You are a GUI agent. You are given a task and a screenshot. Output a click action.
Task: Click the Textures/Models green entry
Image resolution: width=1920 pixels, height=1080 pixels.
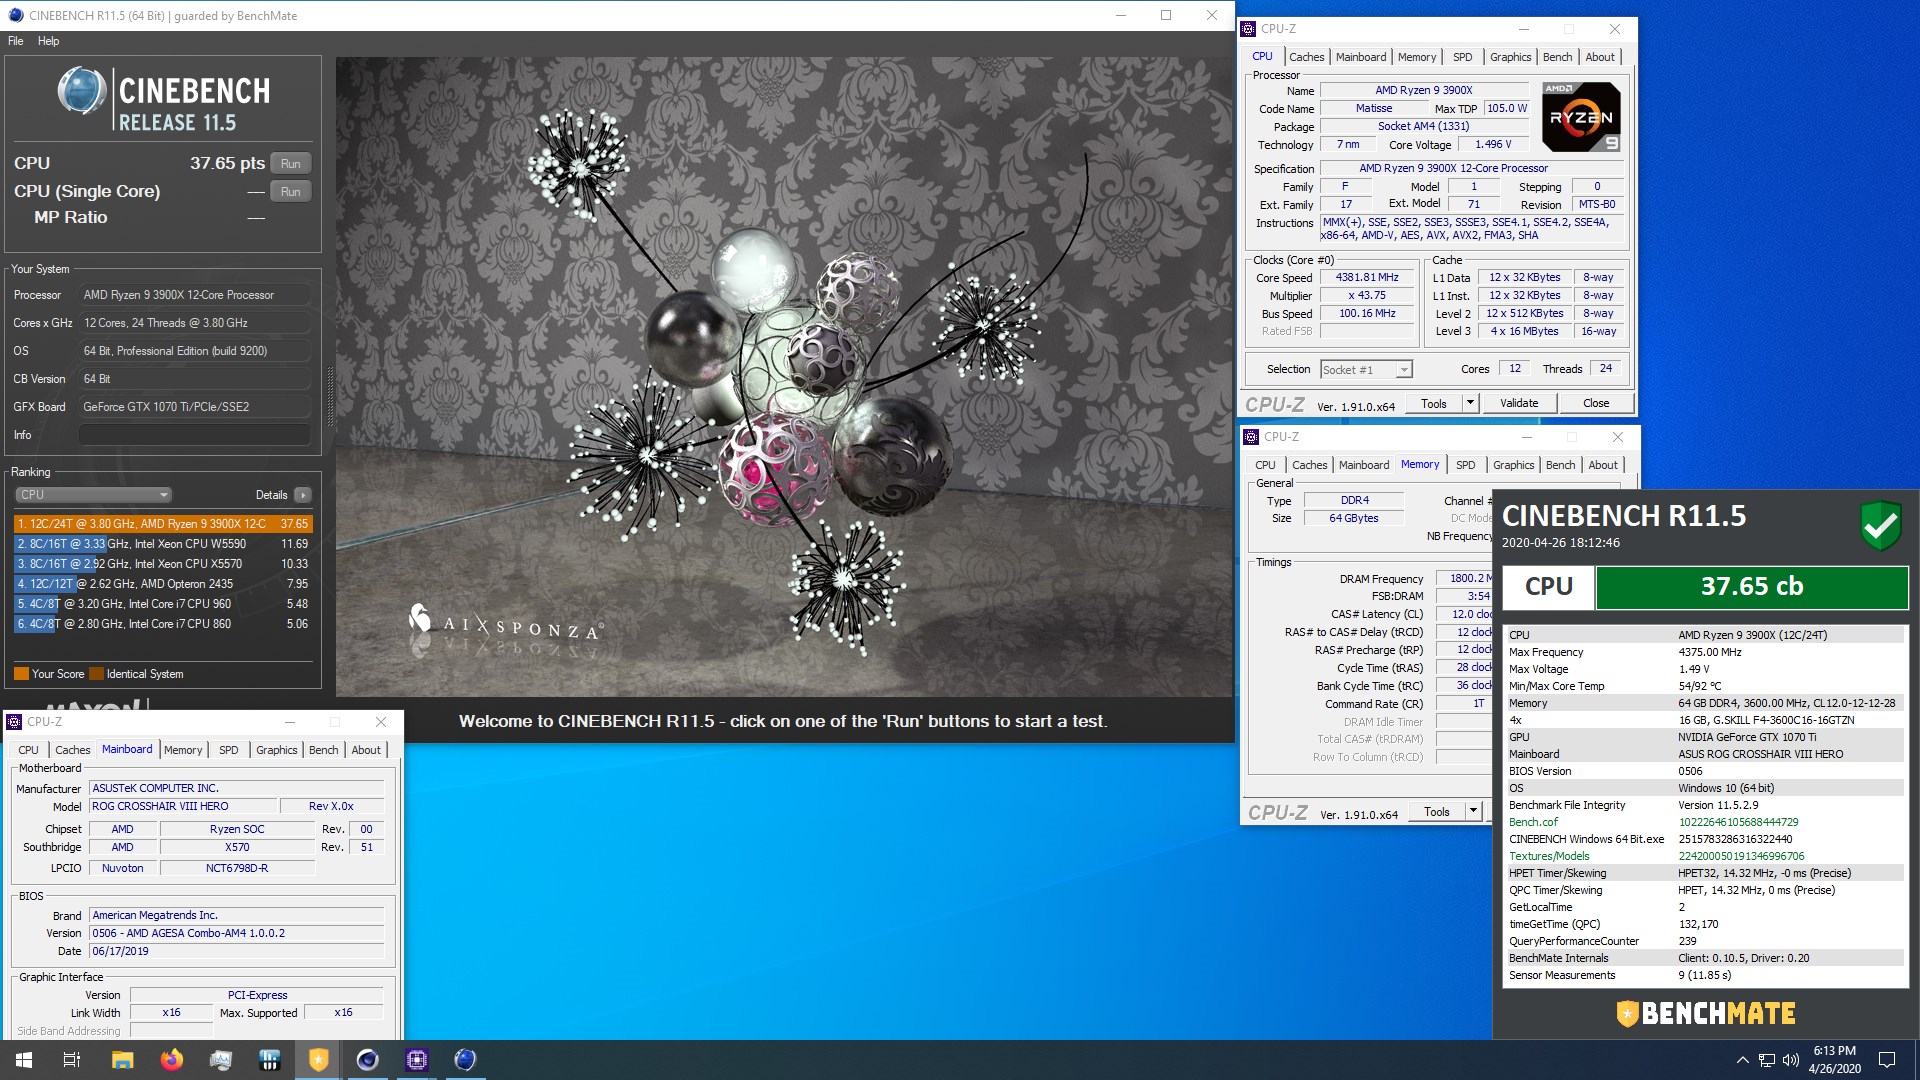tap(1549, 856)
